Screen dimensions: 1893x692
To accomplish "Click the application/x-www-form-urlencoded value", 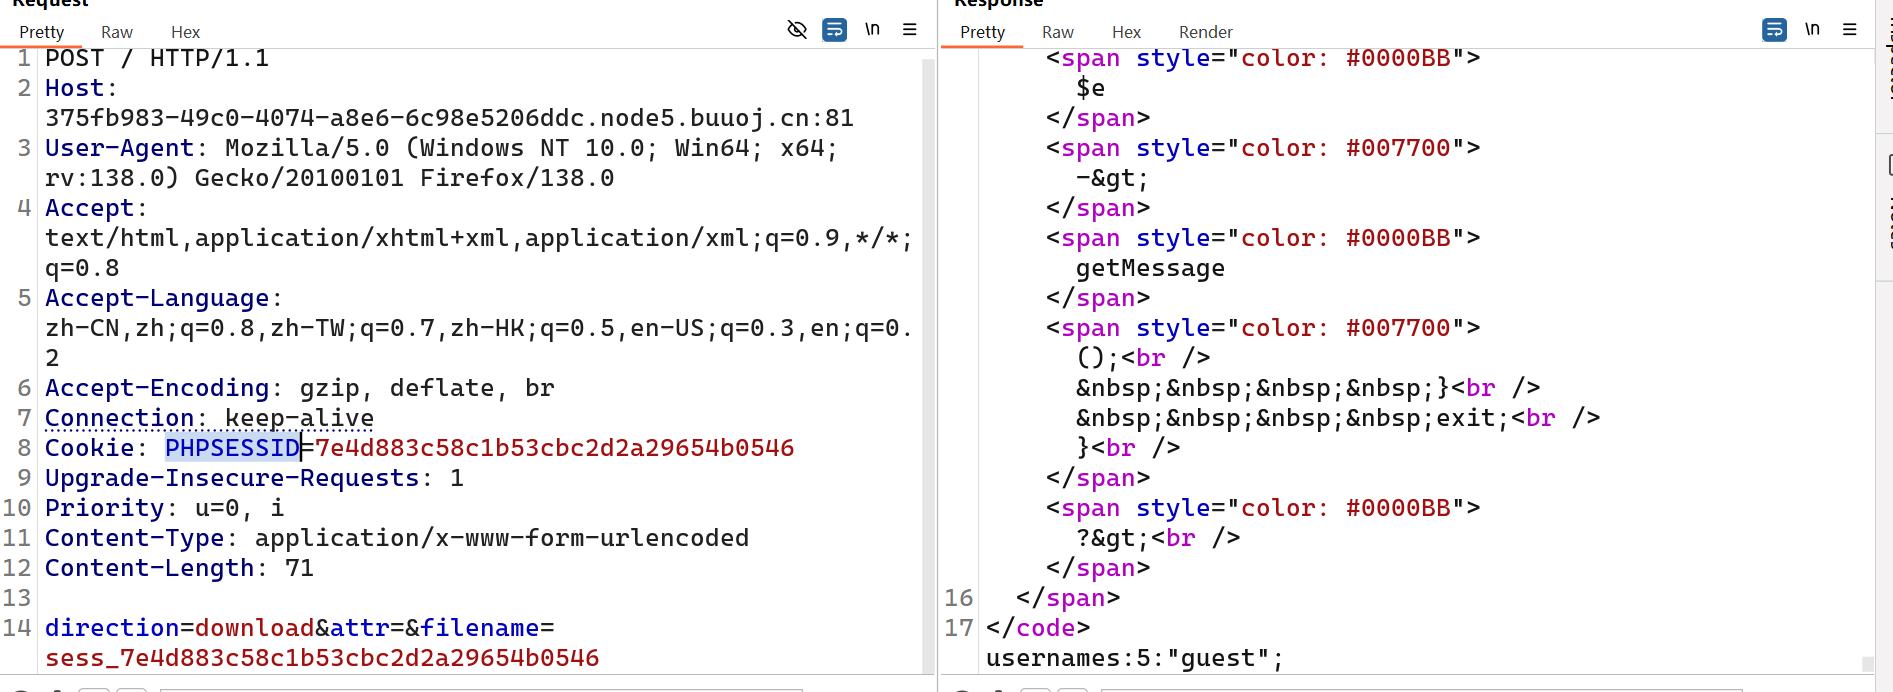I will (502, 538).
